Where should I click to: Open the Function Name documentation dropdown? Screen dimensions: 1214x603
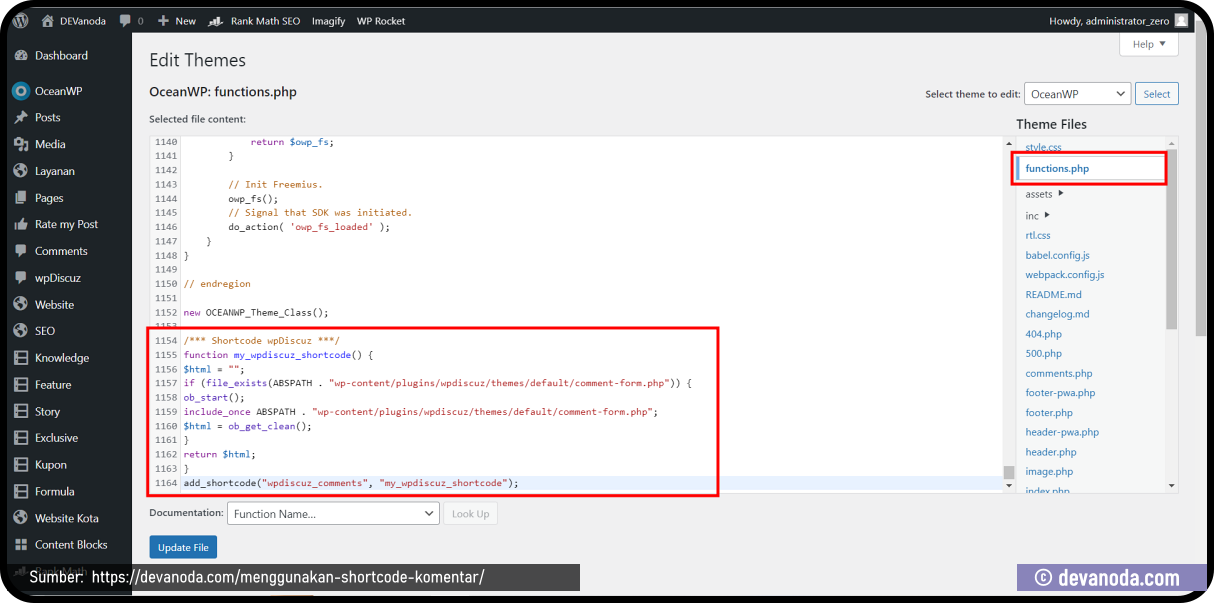pyautogui.click(x=333, y=514)
